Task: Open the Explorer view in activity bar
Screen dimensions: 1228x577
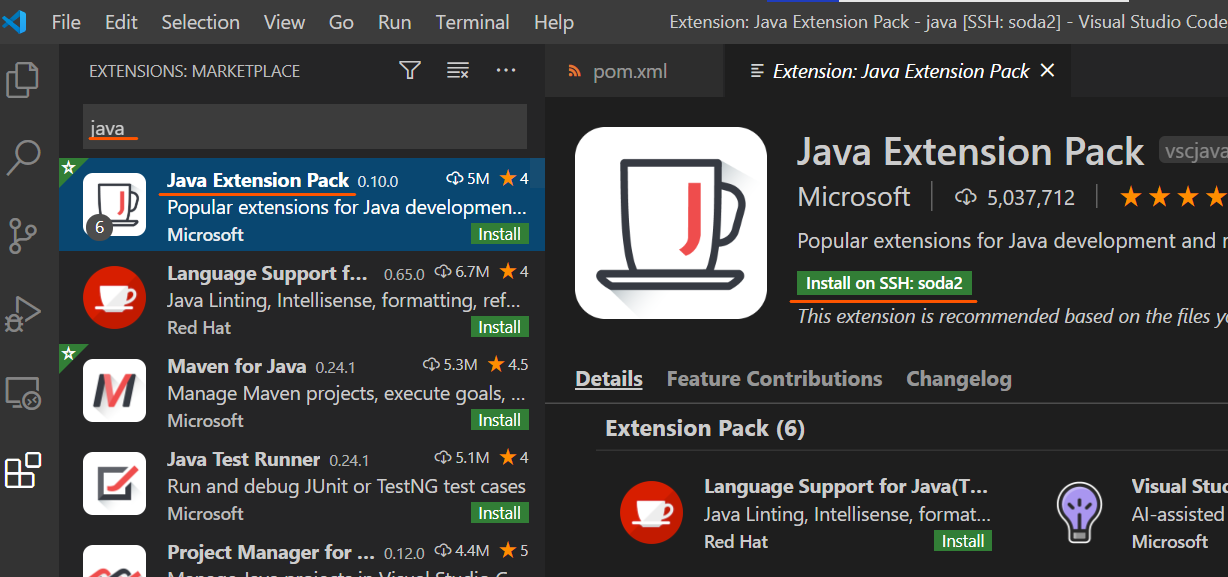Action: (x=23, y=80)
